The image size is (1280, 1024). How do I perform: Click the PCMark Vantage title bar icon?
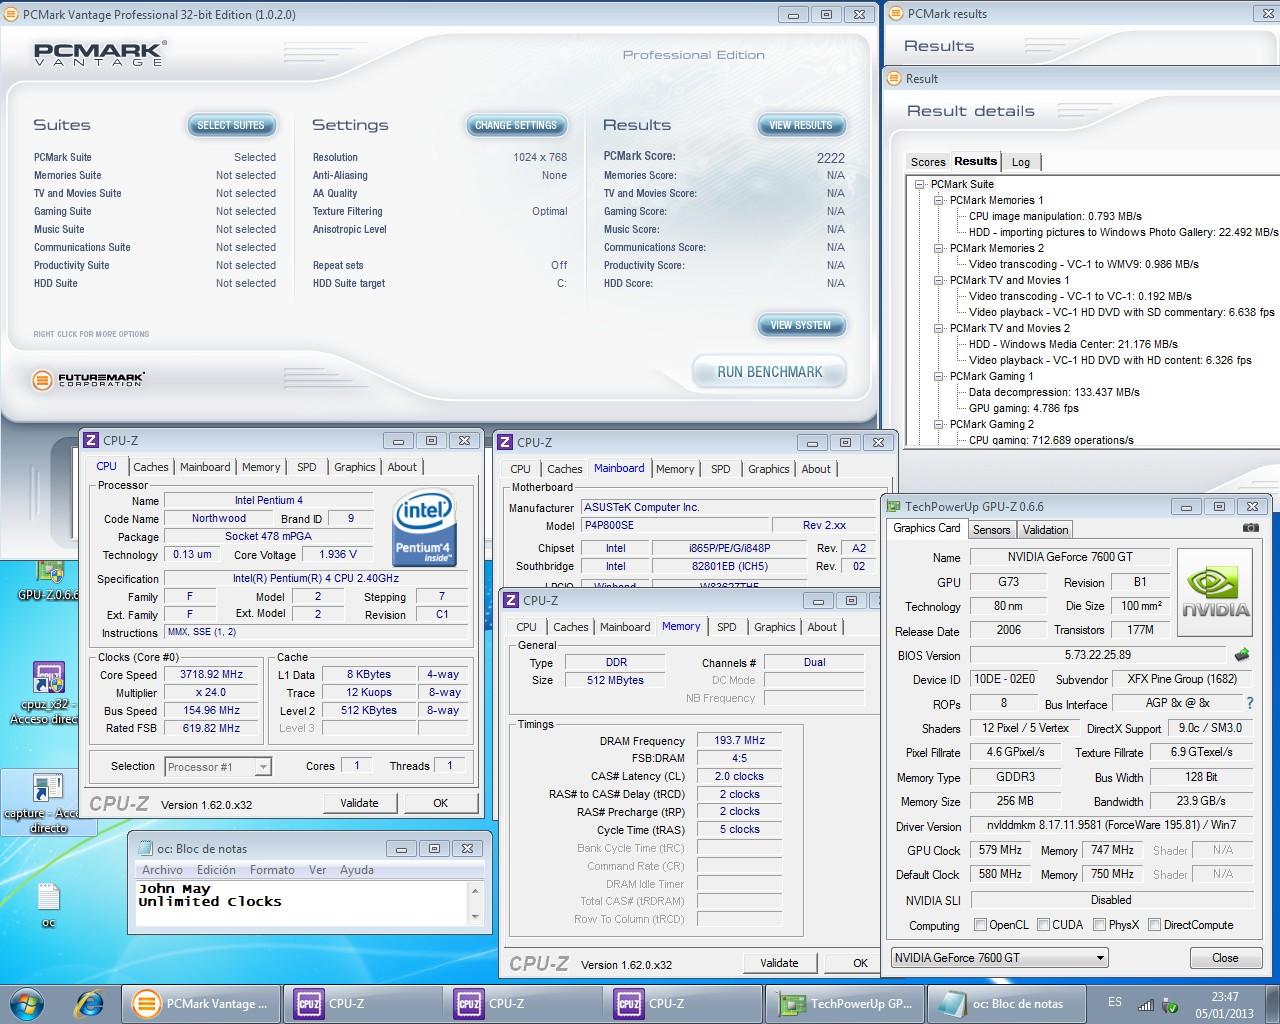click(11, 14)
